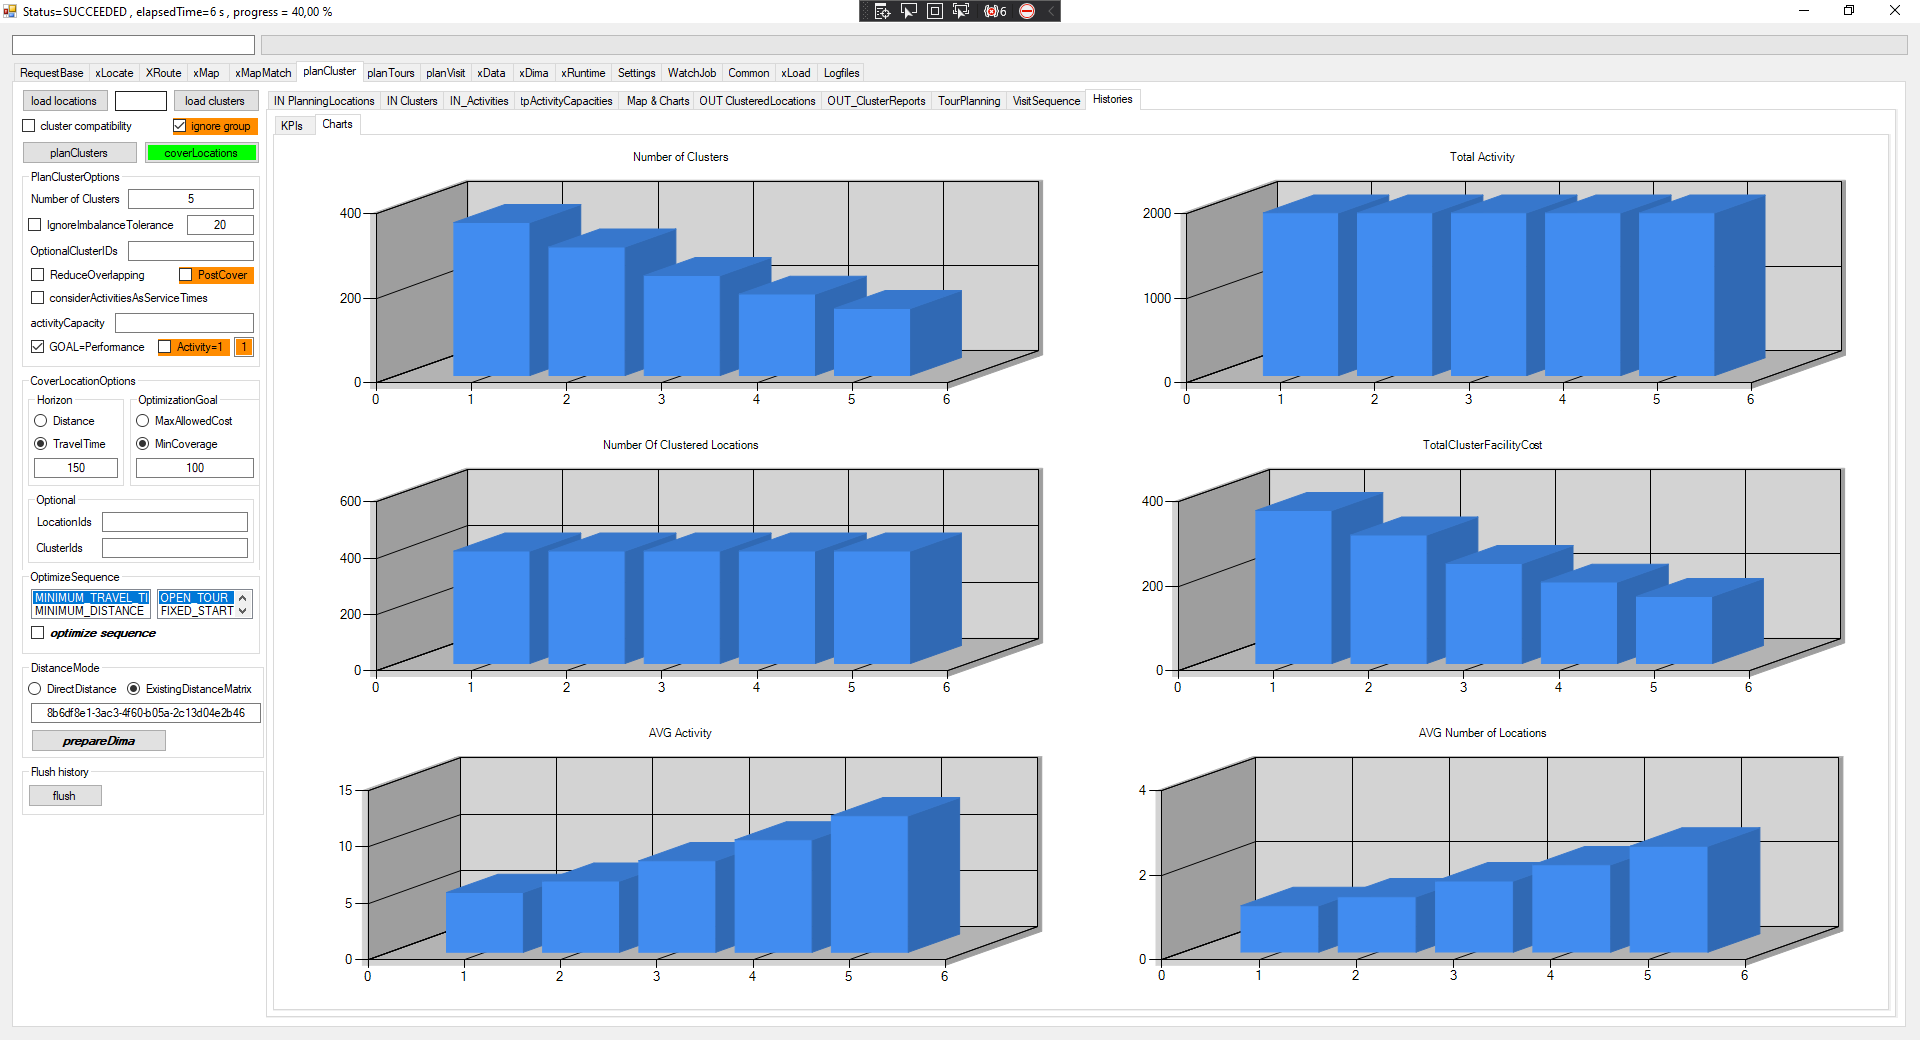Image resolution: width=1920 pixels, height=1040 pixels.
Task: Toggle the Display Layout Adorners icon
Action: click(934, 11)
